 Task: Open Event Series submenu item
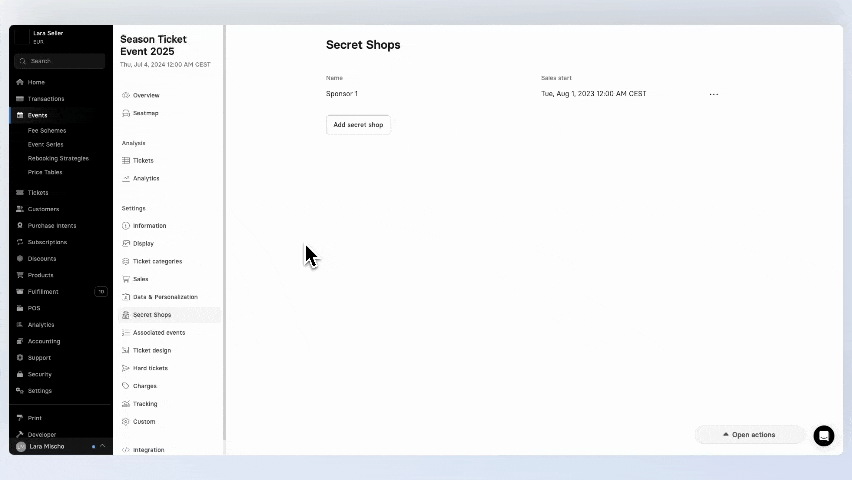46,144
